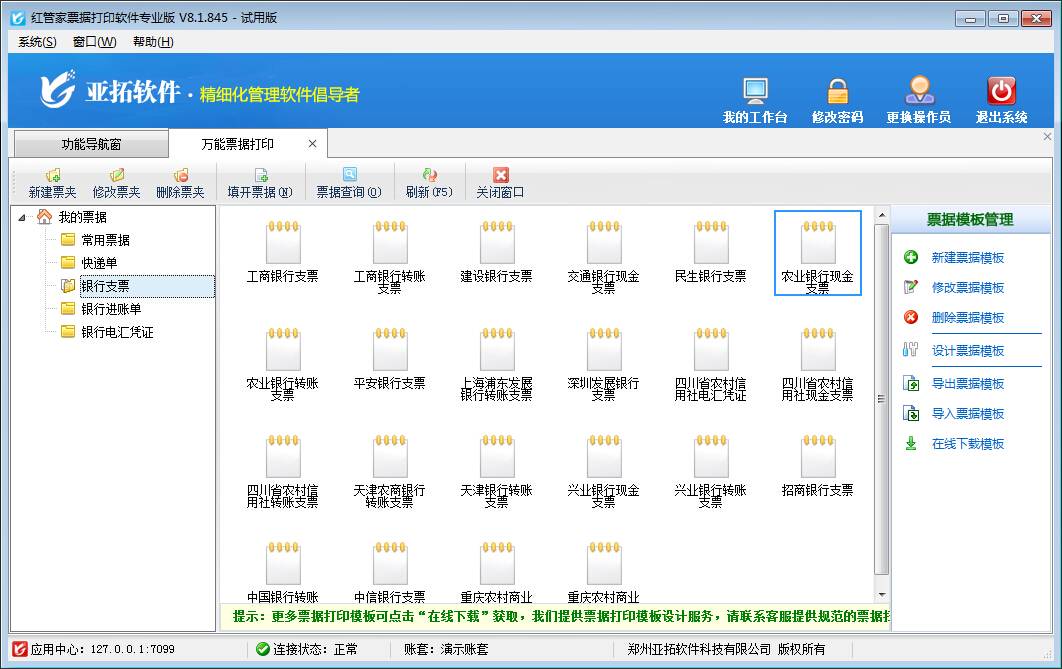This screenshot has width=1062, height=669.
Task: Click 应用中心 status bar entry
Action: (94, 649)
